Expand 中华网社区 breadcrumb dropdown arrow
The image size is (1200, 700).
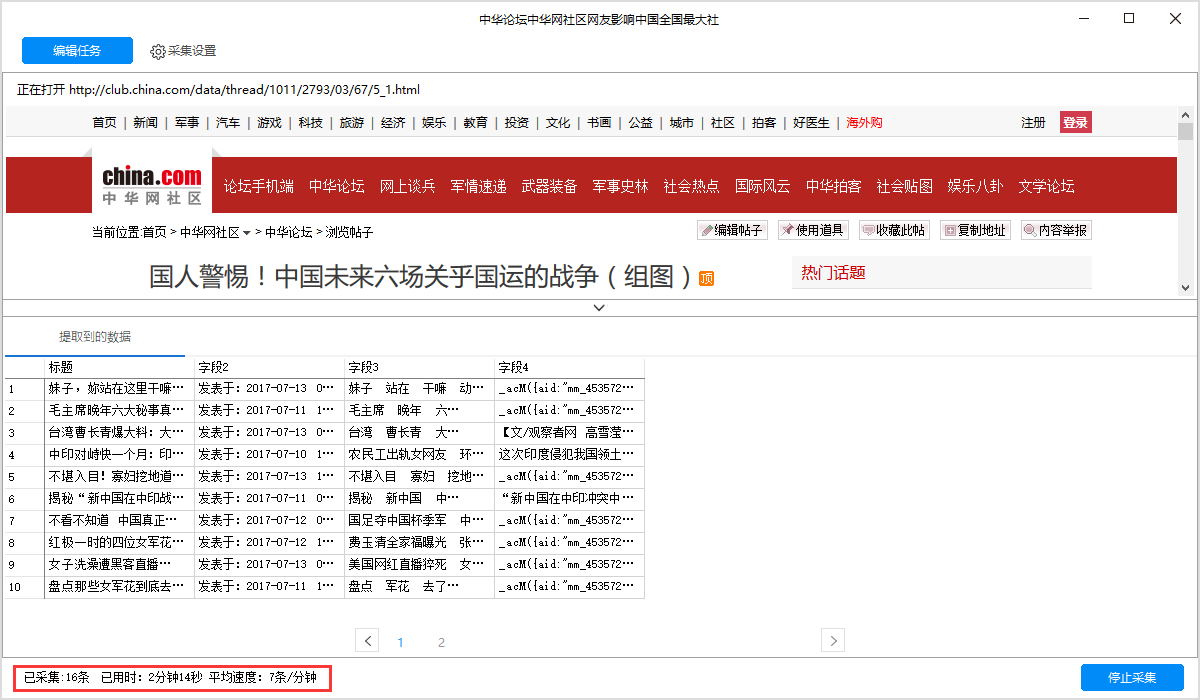click(247, 233)
